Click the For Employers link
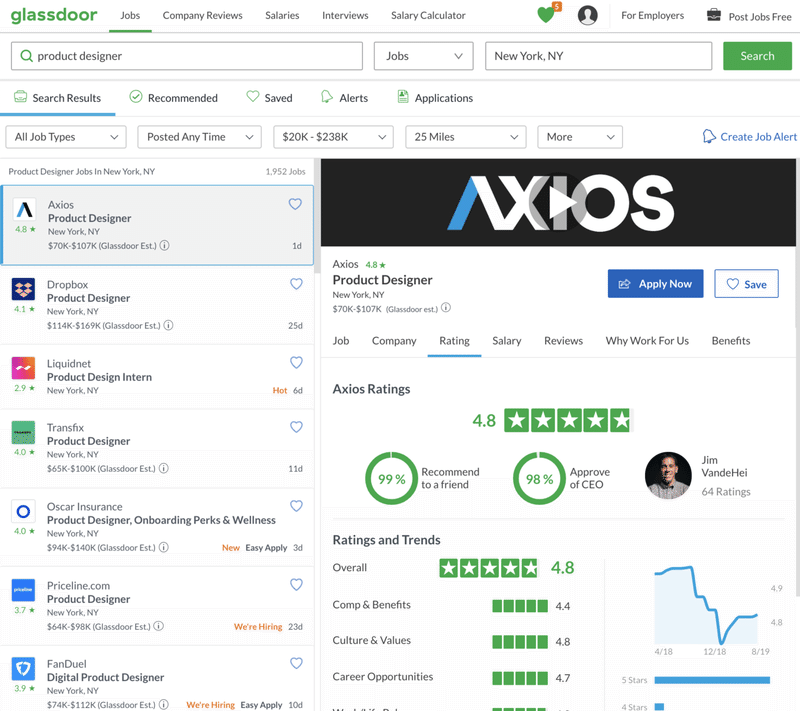This screenshot has width=800, height=711. (x=653, y=15)
